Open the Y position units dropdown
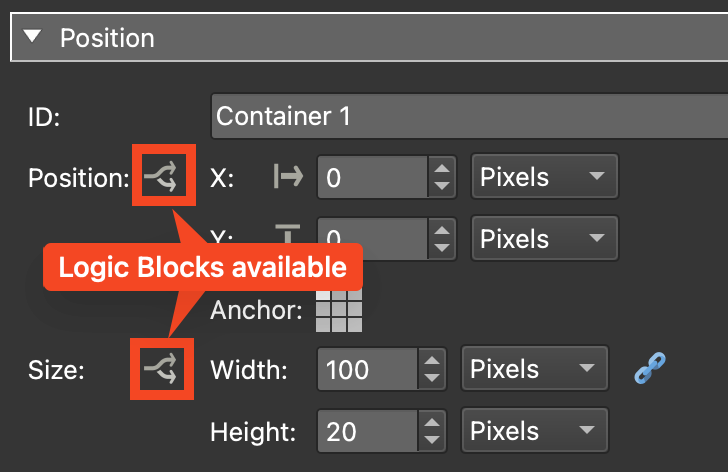This screenshot has width=728, height=472. point(544,240)
